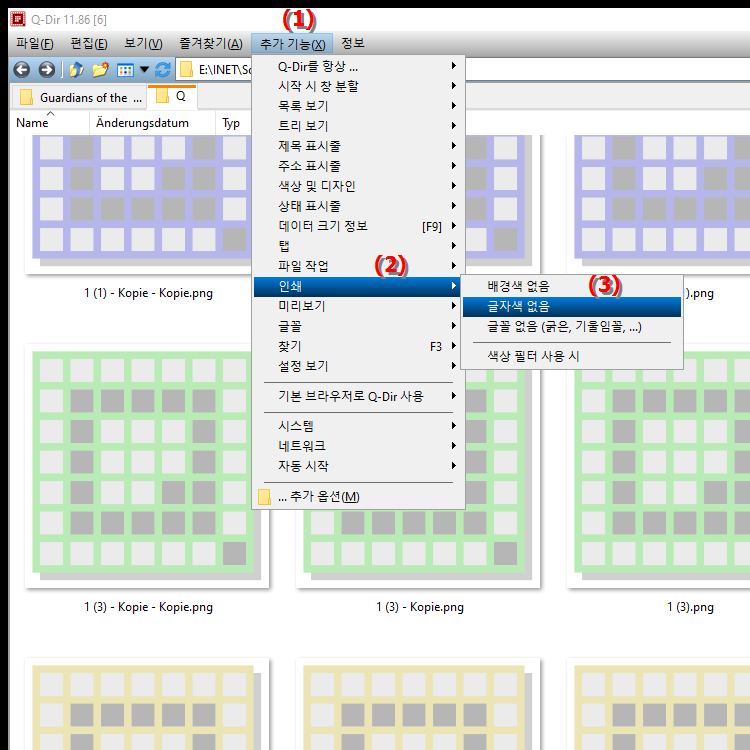This screenshot has height=750, width=750.
Task: Sort by the Name column header
Action: click(50, 123)
